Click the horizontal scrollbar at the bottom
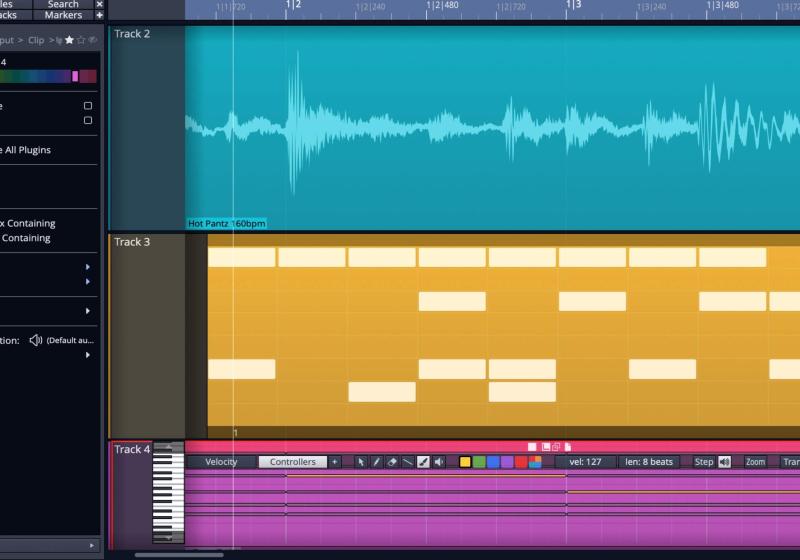 (x=179, y=555)
